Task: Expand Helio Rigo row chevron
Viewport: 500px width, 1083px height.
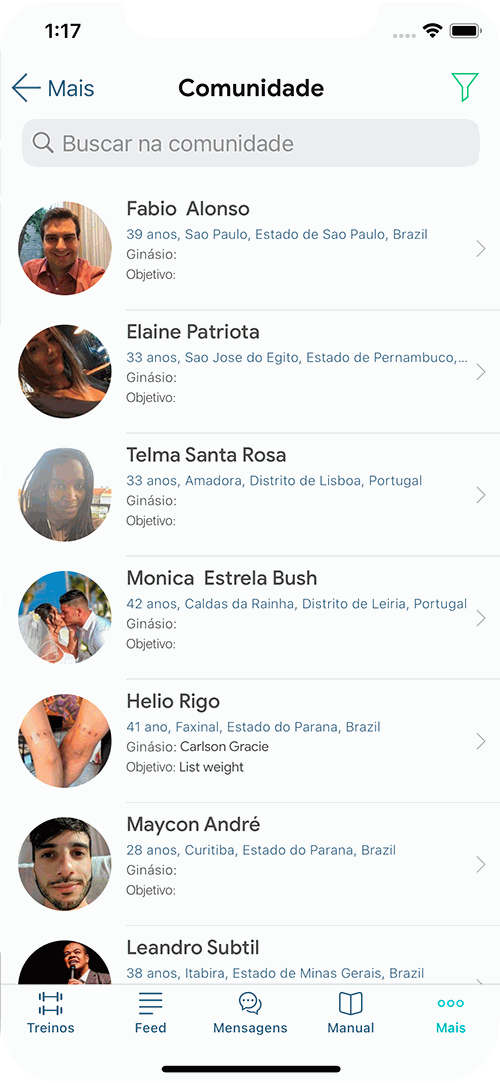Action: 481,741
